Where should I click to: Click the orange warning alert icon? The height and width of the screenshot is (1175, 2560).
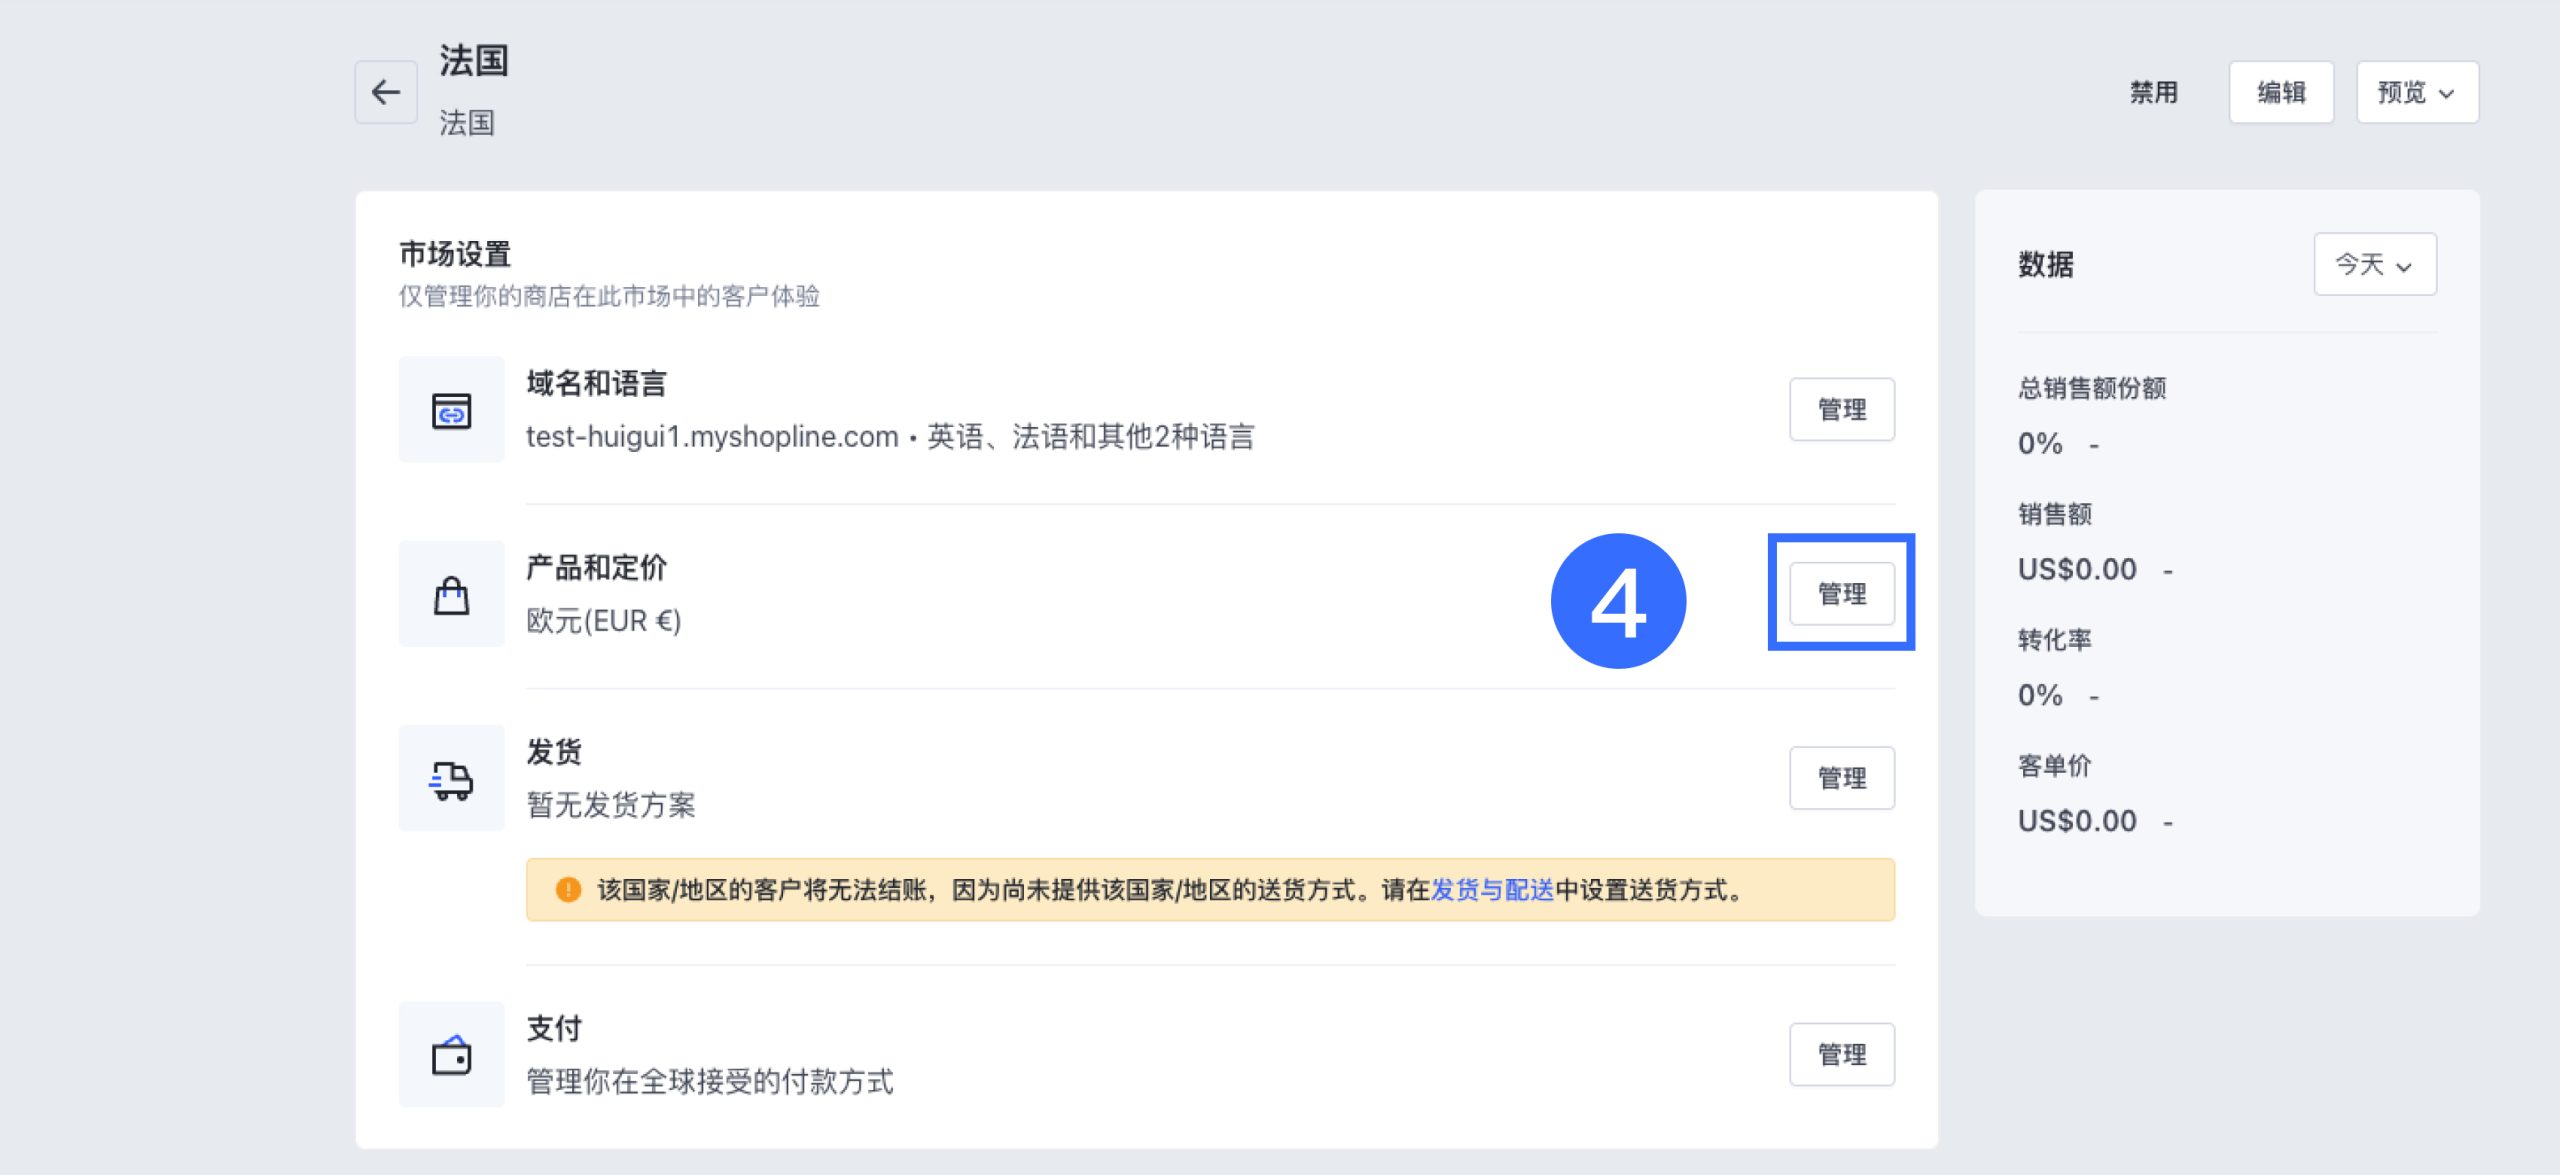click(x=568, y=889)
